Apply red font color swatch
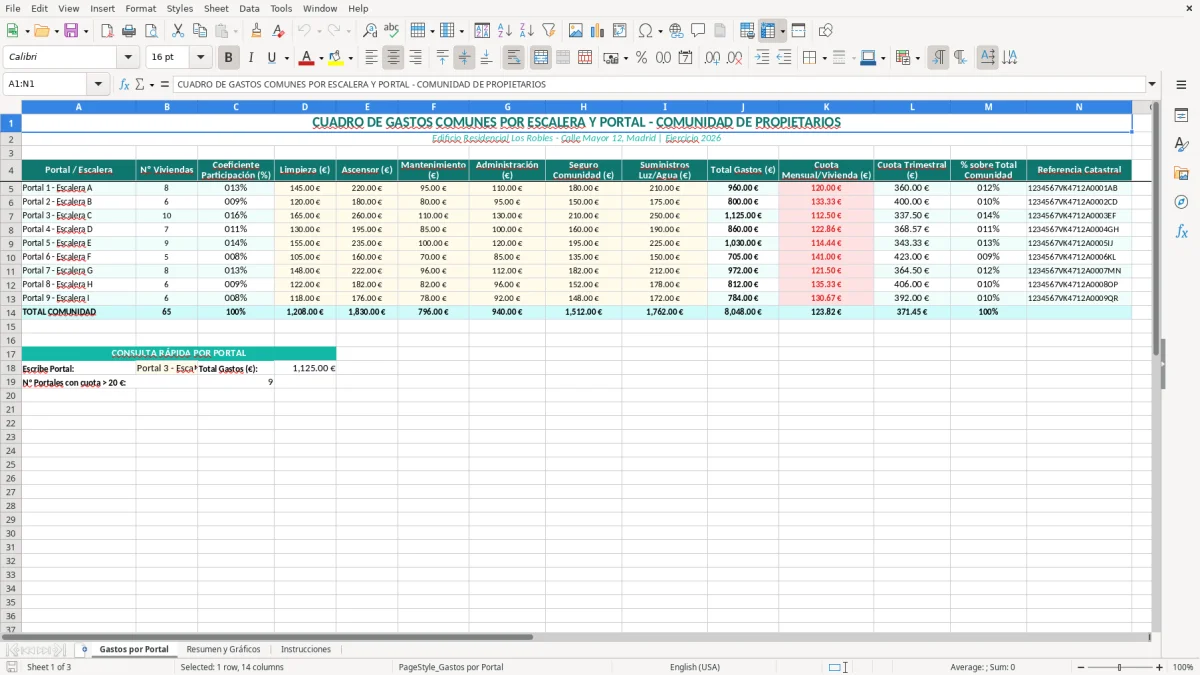Screen dimensions: 1200x675 pyautogui.click(x=307, y=58)
